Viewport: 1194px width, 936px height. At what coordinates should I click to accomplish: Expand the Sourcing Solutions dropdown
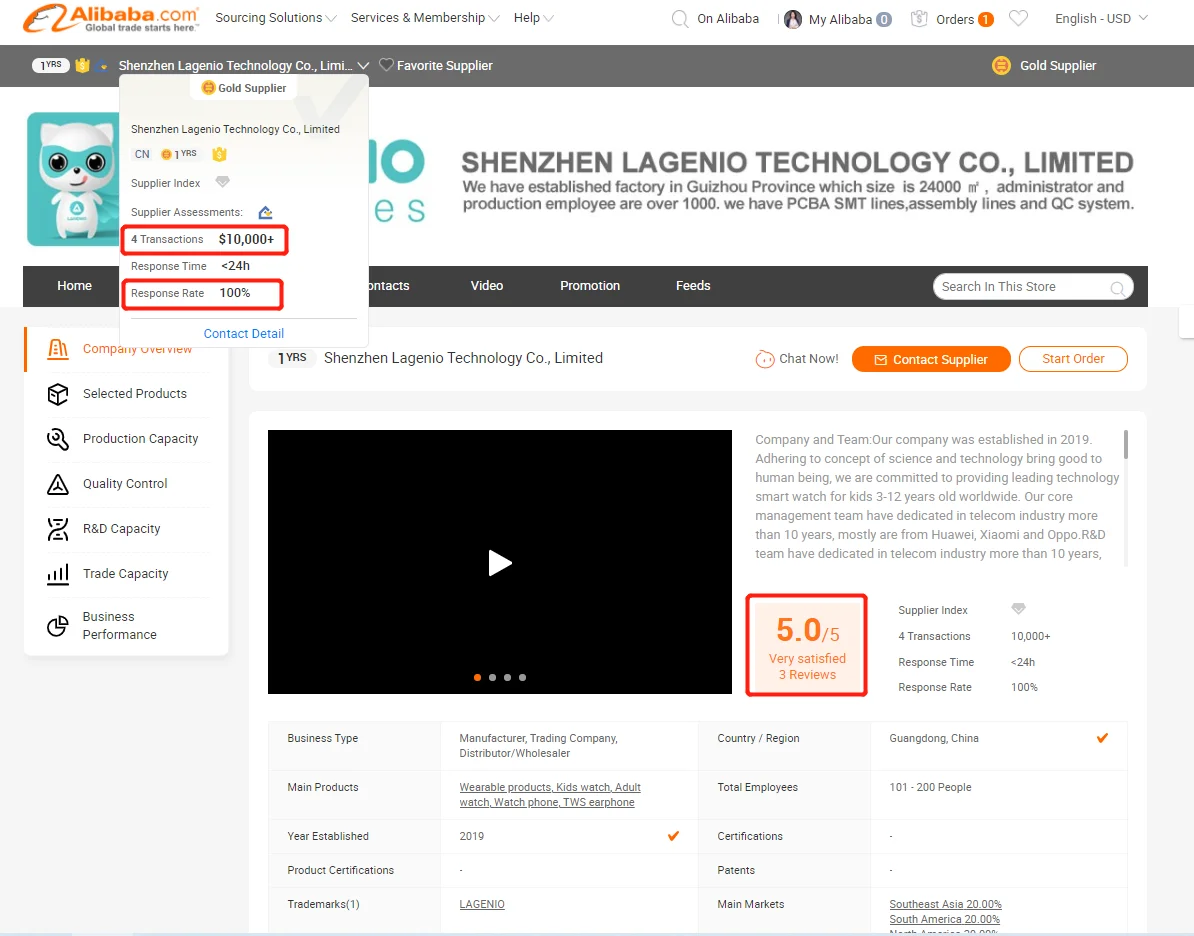click(x=276, y=18)
